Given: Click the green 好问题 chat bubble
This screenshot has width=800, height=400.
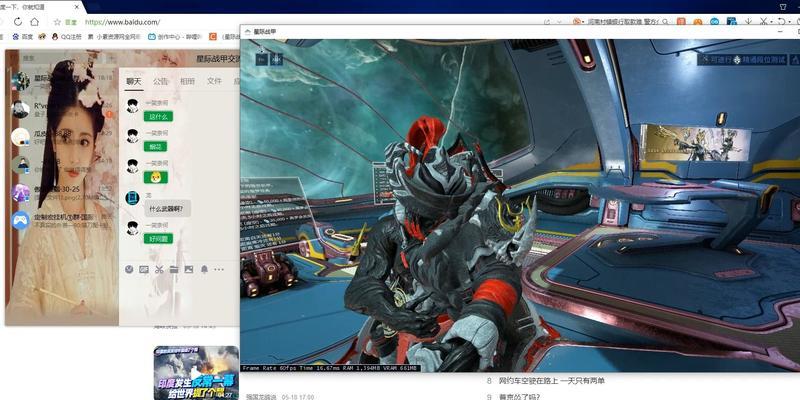Looking at the screenshot, I should [x=158, y=238].
